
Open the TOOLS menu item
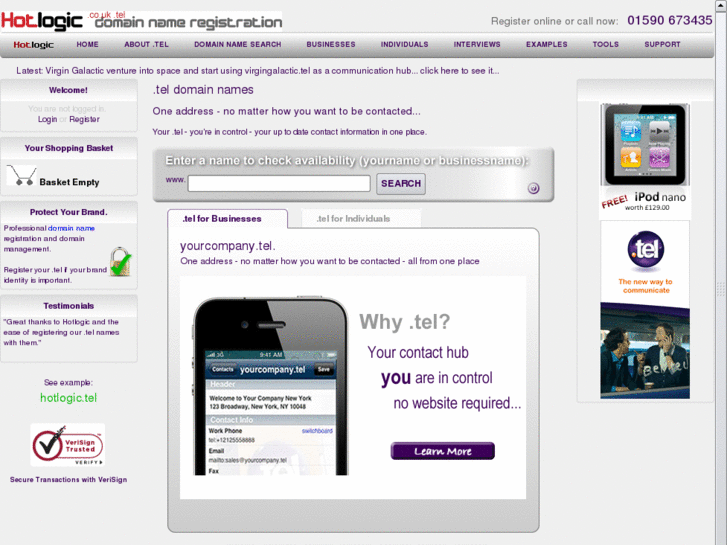click(x=606, y=45)
